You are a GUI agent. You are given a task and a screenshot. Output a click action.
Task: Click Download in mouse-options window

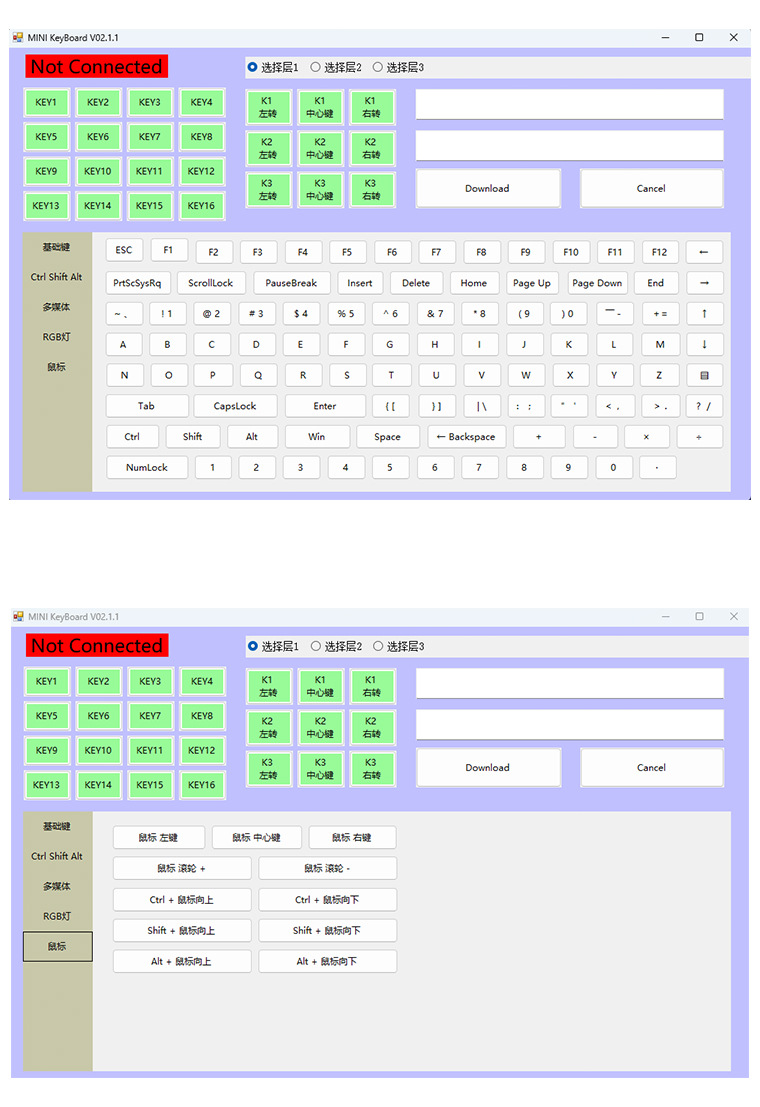(x=487, y=767)
